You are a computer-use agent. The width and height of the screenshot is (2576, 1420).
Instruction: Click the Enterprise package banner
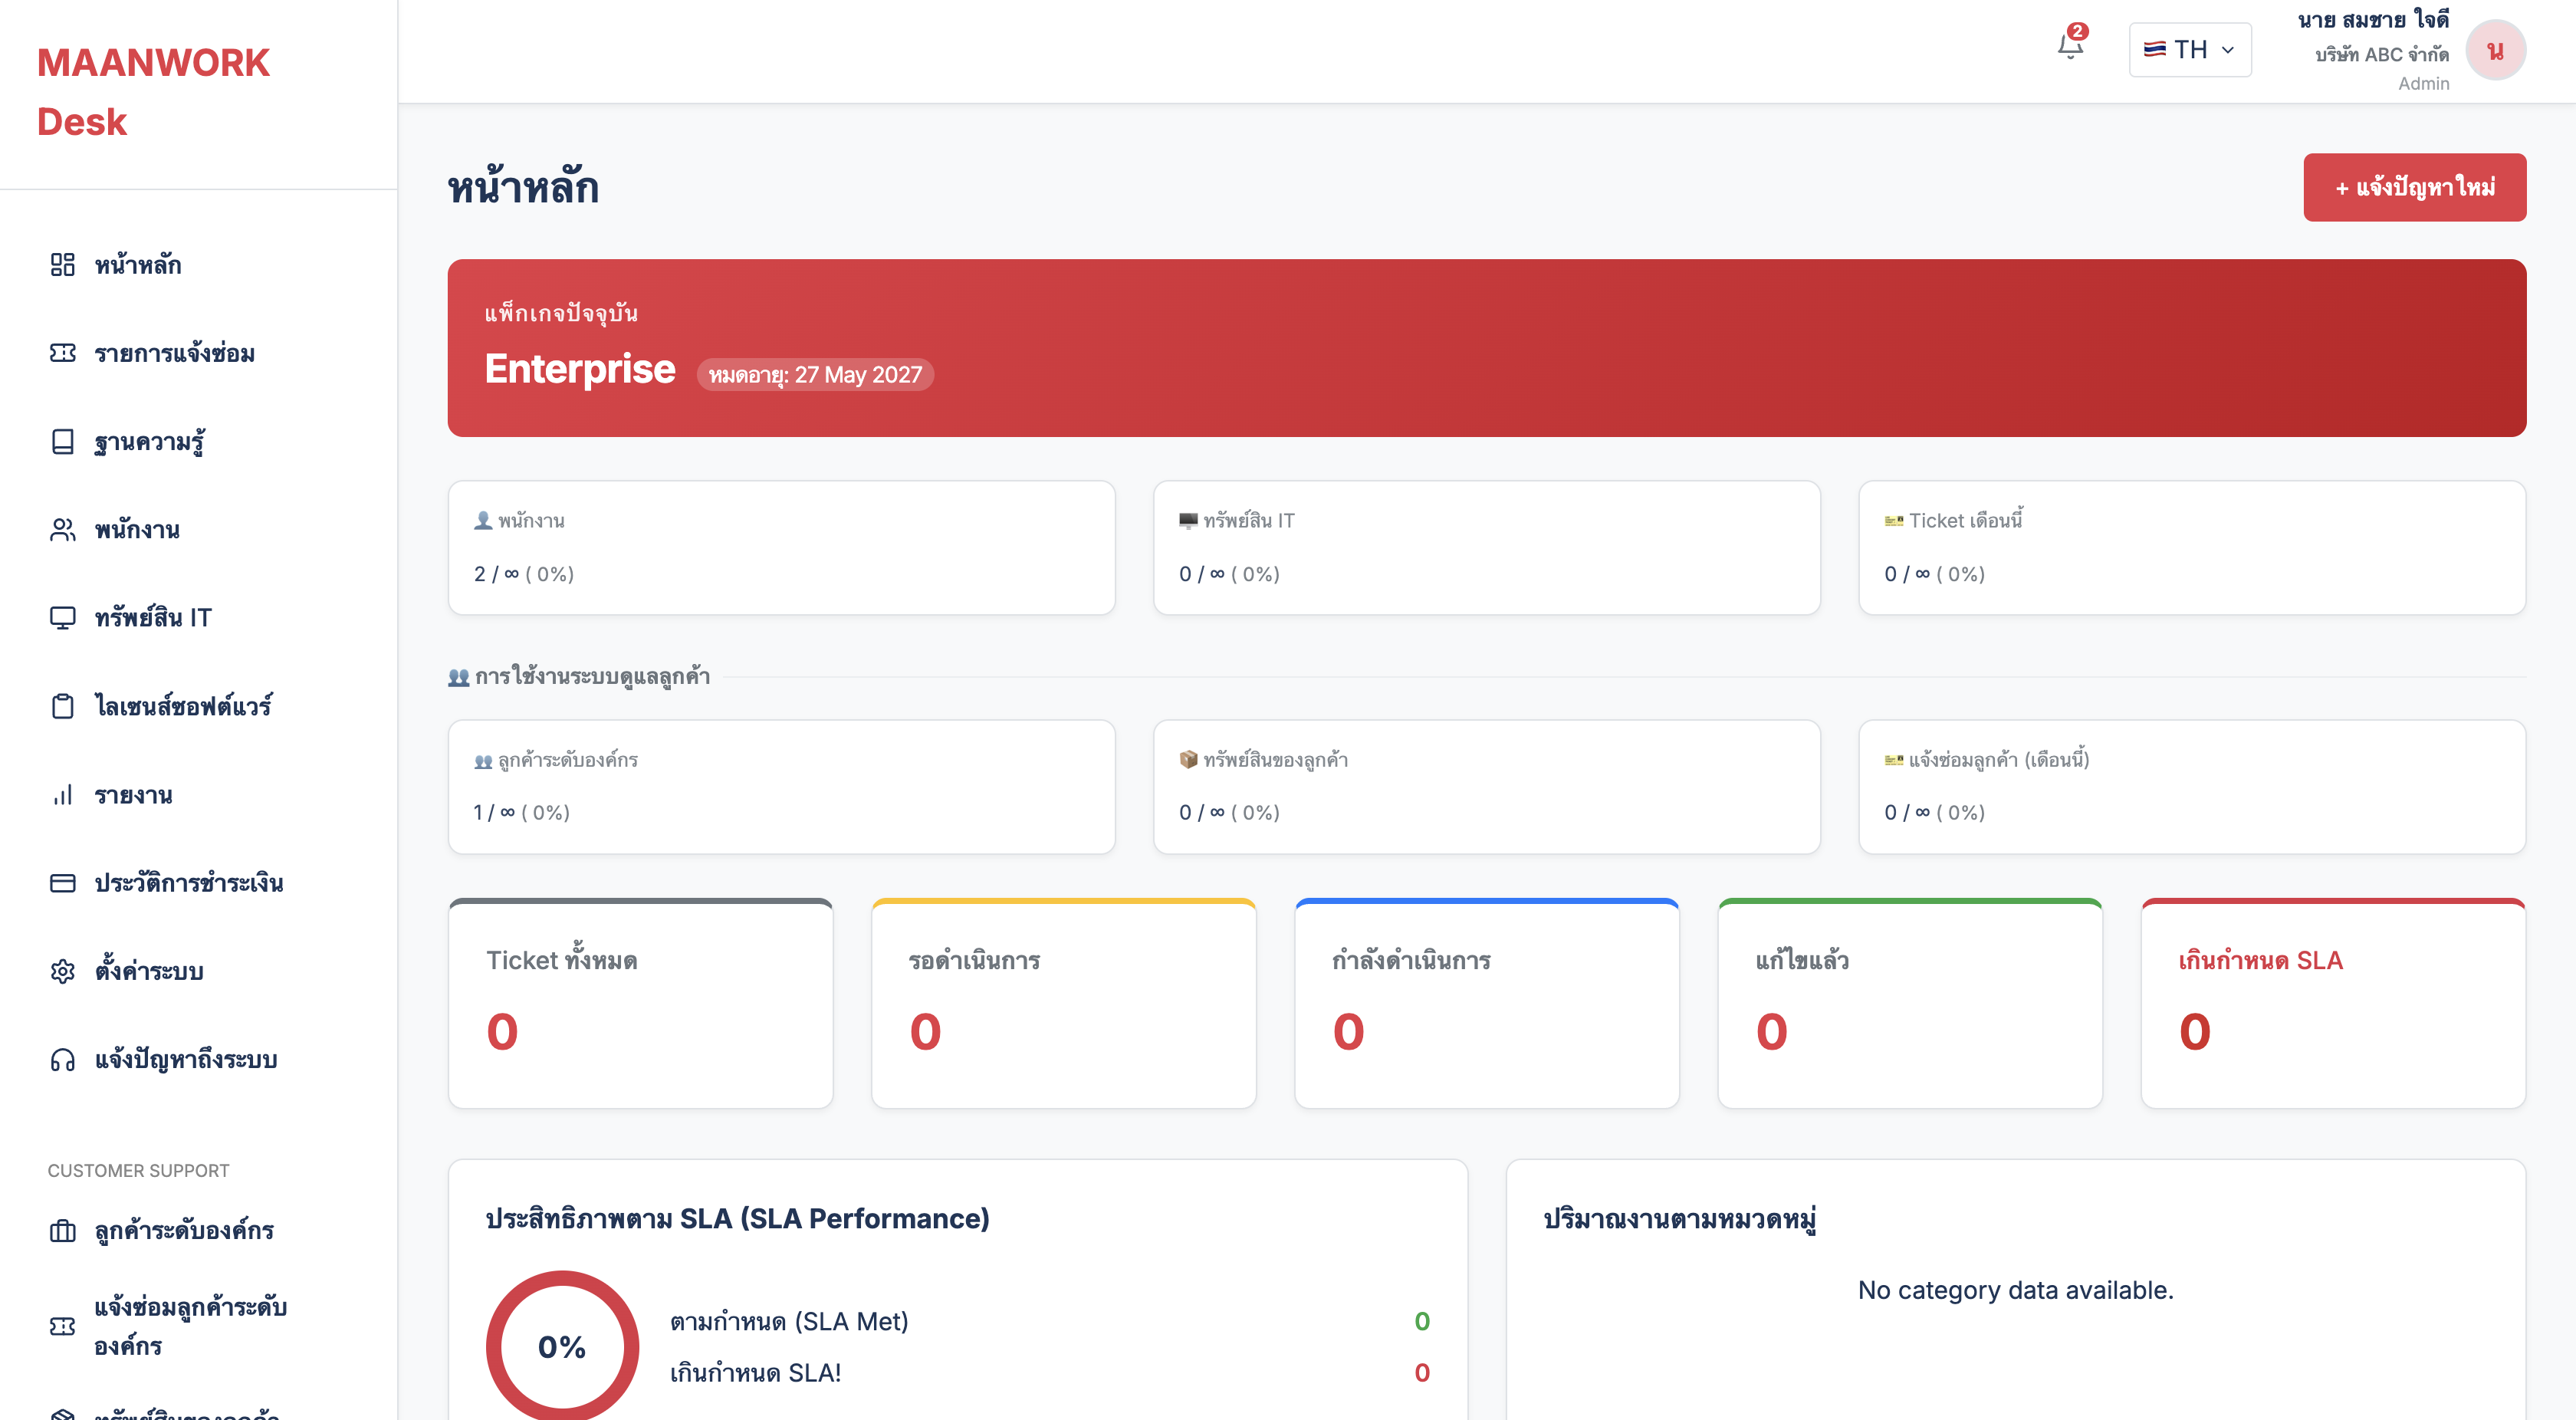[x=1486, y=348]
